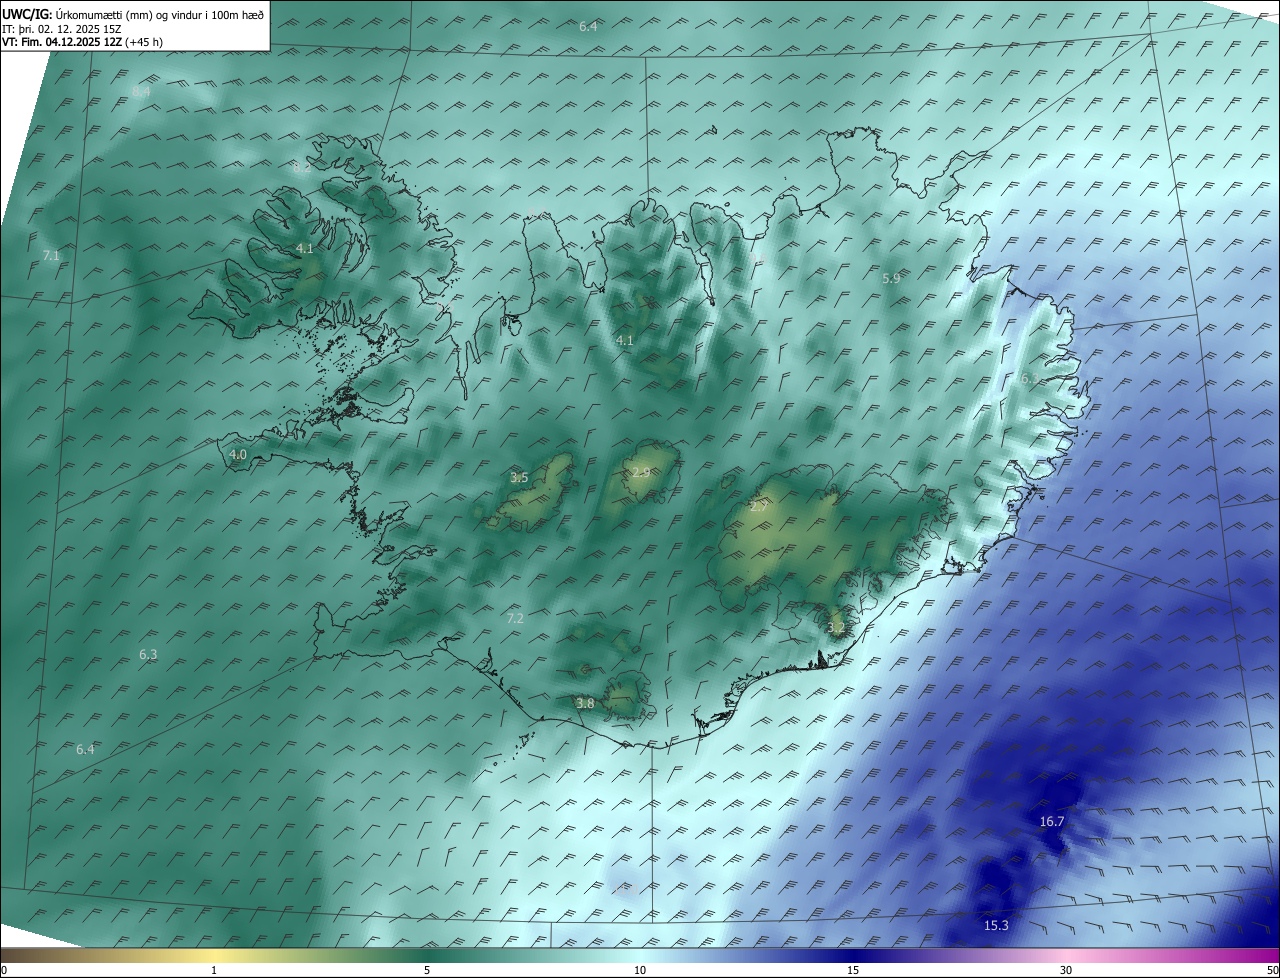
Task: Click the 4.1 value on the Westfjords peninsula
Action: click(x=305, y=248)
